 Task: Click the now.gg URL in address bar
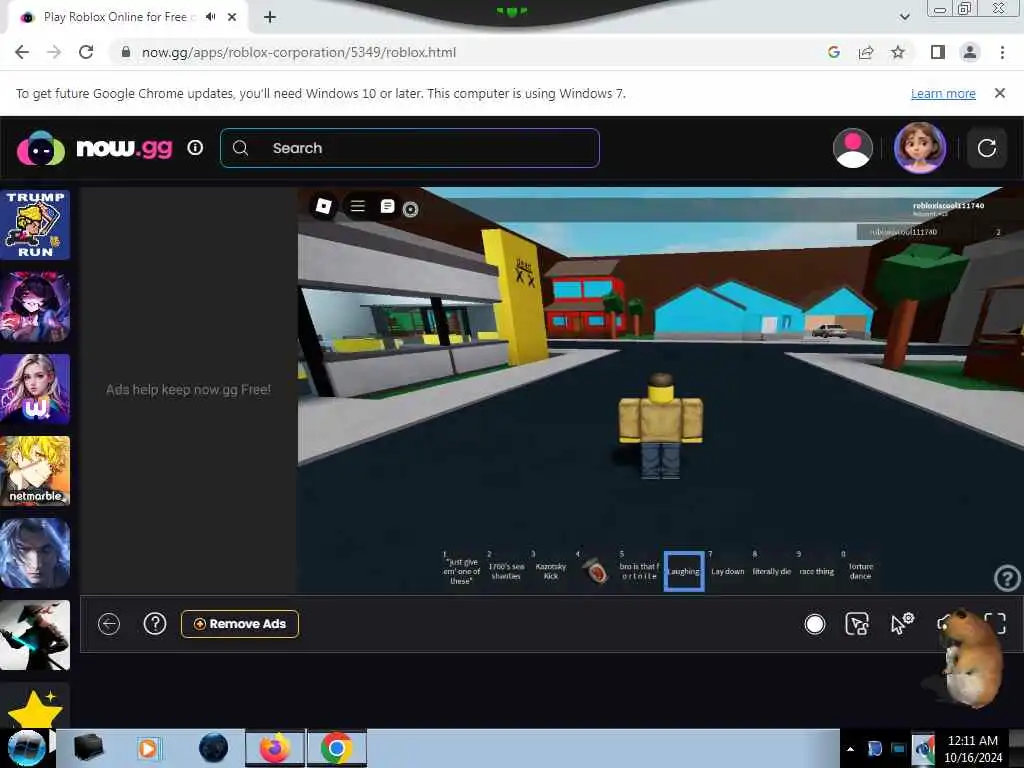[x=298, y=52]
